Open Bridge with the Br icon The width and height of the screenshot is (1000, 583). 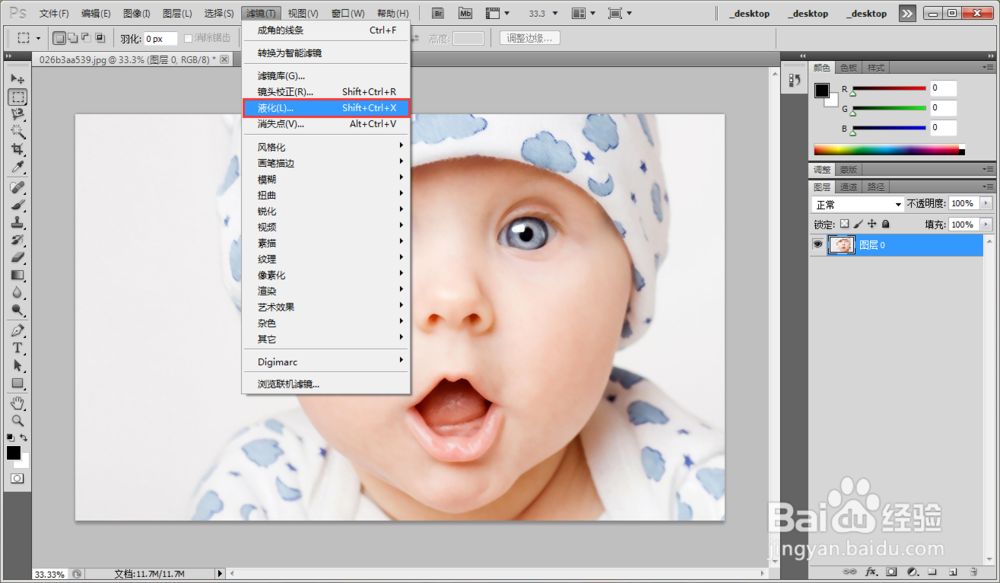click(438, 13)
